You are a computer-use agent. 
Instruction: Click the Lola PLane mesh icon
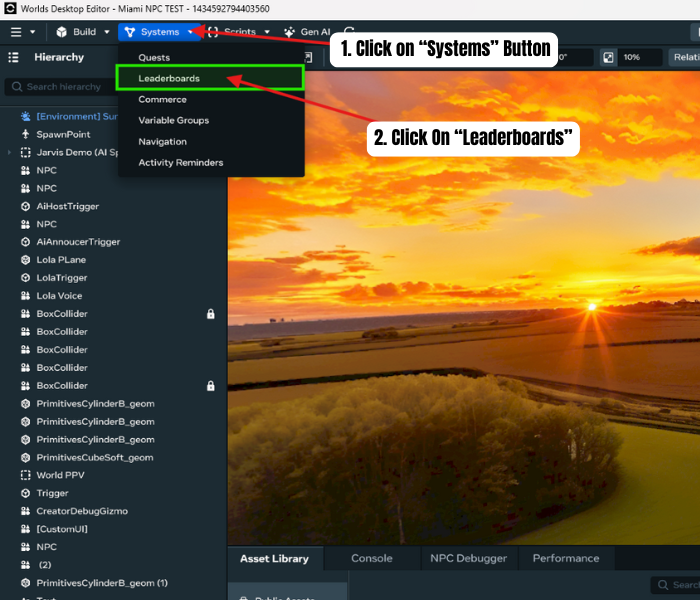coord(26,260)
